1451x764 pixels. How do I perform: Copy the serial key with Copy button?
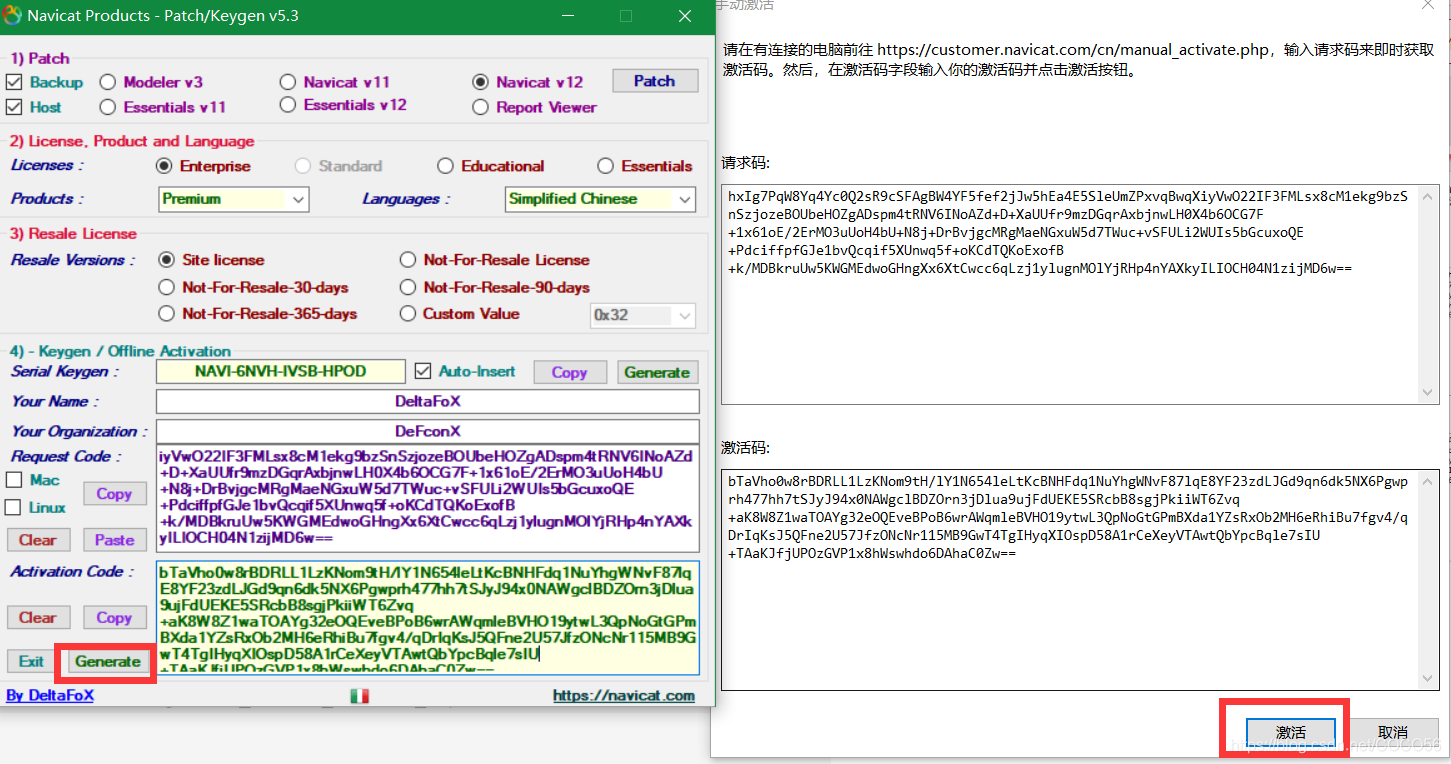(570, 372)
